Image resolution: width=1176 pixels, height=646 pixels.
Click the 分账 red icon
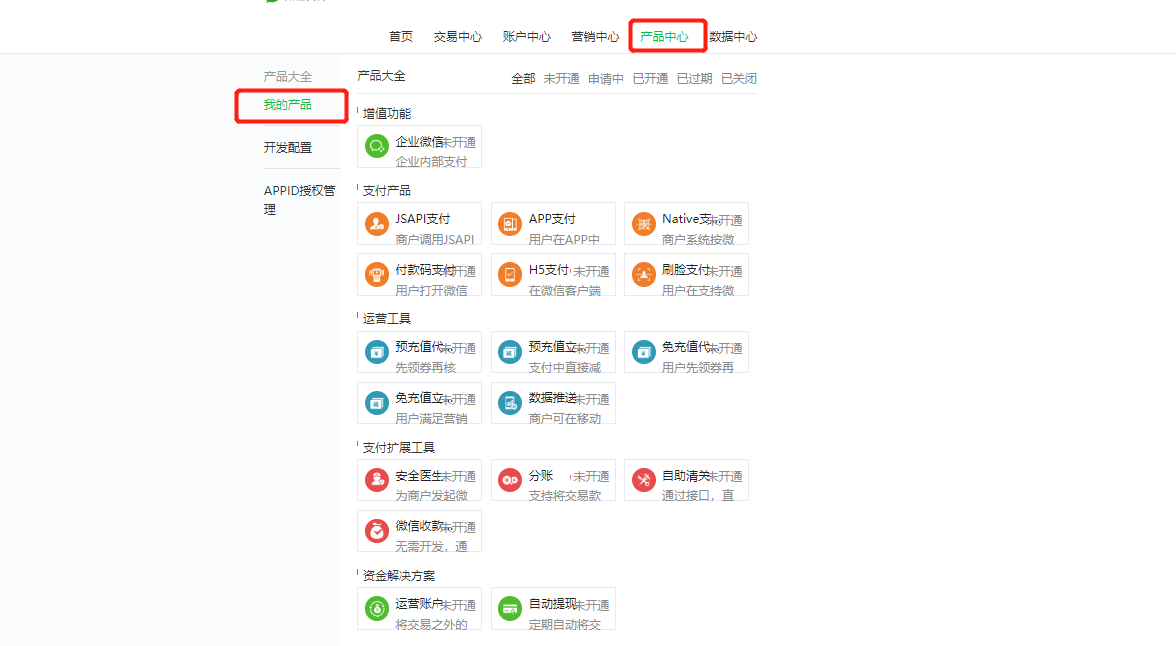tap(510, 479)
